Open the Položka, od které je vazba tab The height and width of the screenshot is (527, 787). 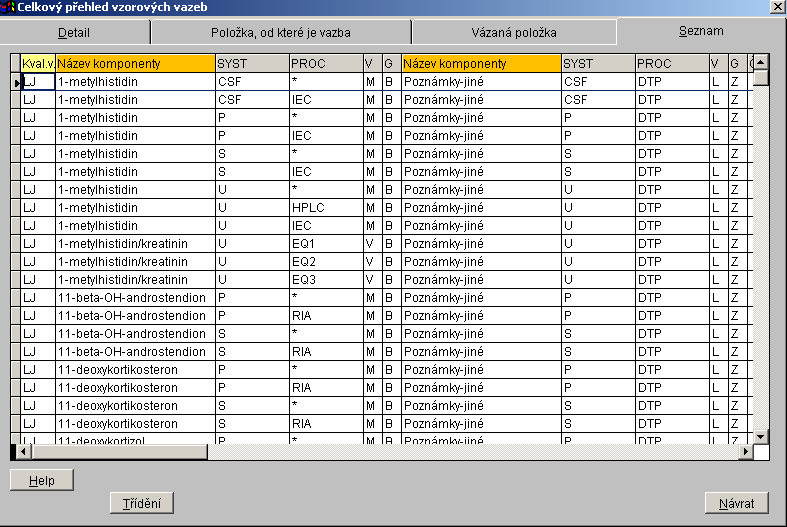280,32
